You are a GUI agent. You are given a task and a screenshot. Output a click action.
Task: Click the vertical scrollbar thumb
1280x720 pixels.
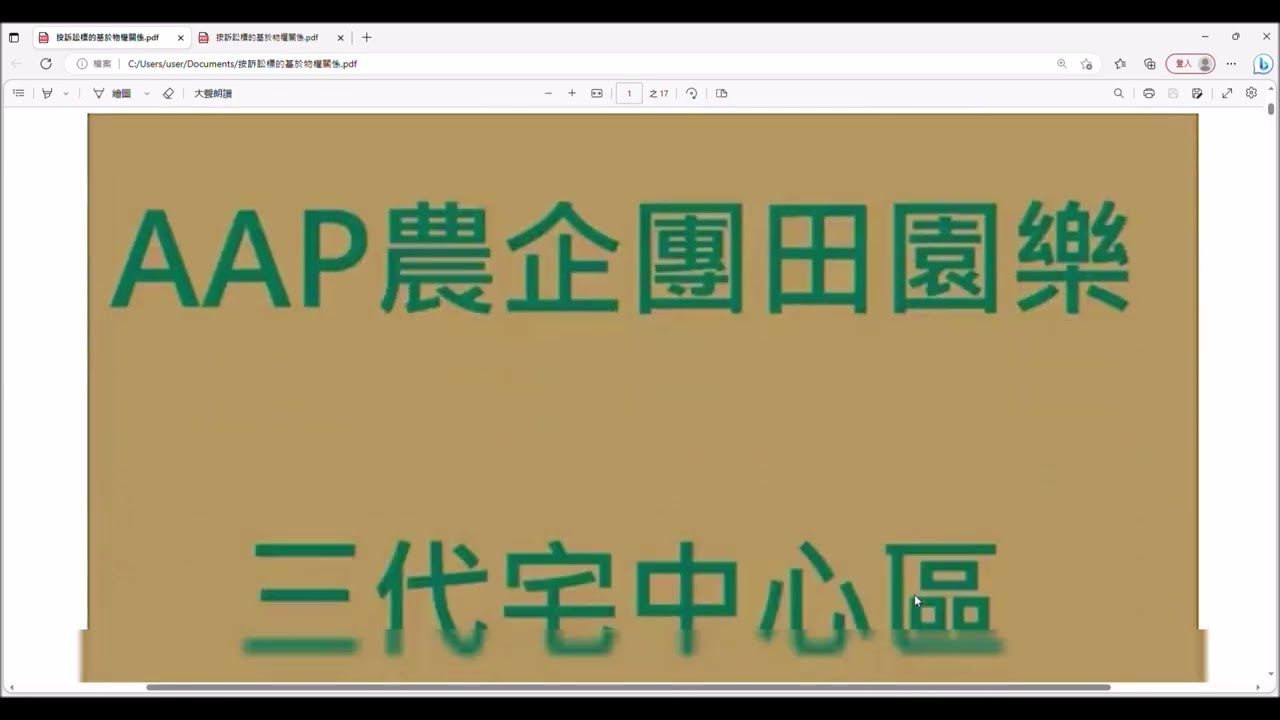pyautogui.click(x=1271, y=108)
